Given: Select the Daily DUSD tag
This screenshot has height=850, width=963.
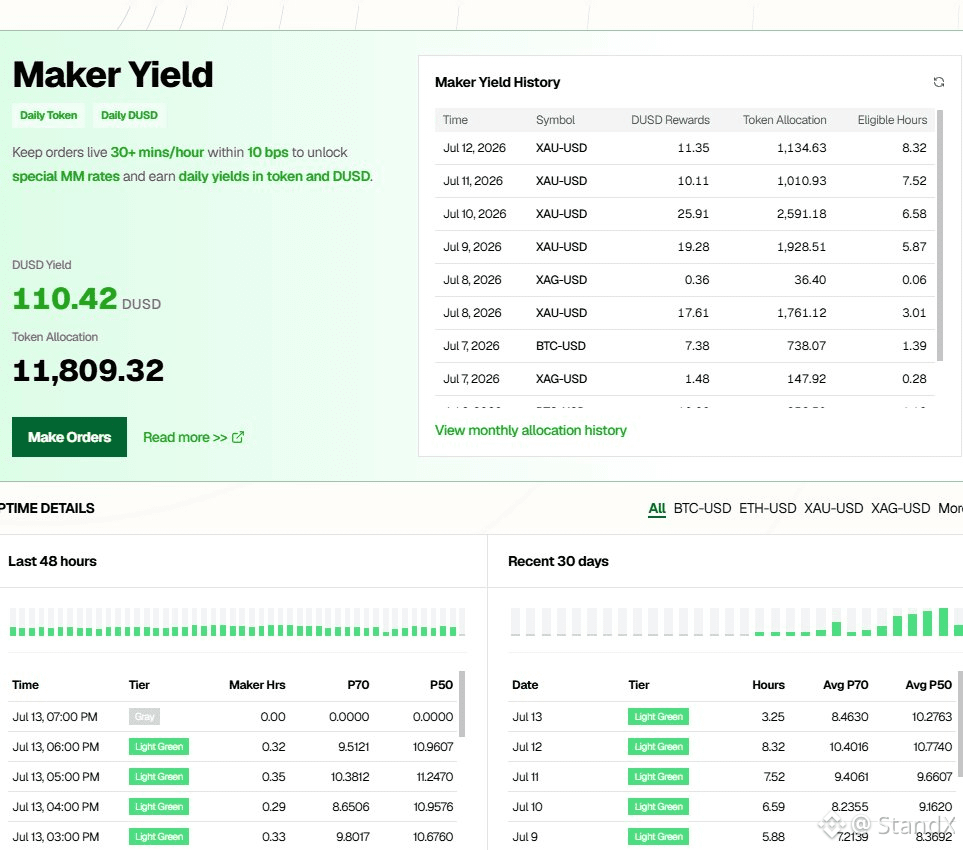Looking at the screenshot, I should coord(129,115).
